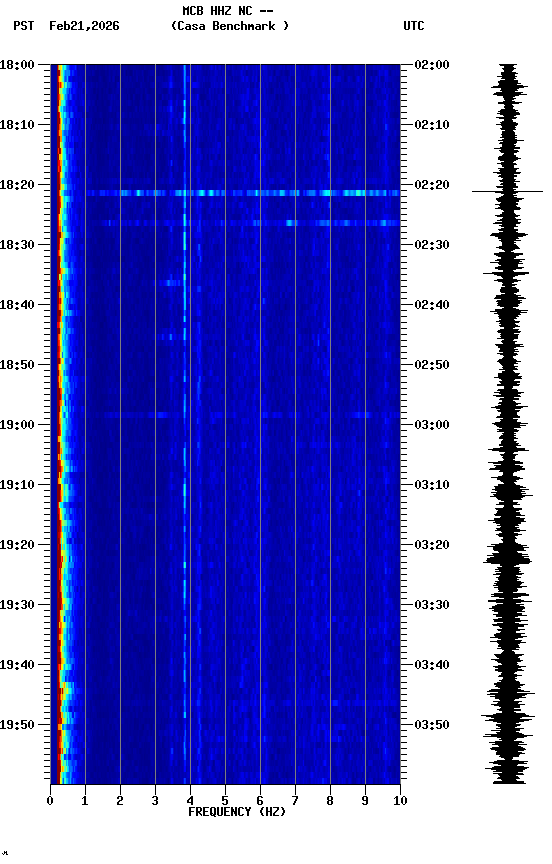
Task: Click the faint broadband streak just before 19:00
Action: [x=251, y=415]
